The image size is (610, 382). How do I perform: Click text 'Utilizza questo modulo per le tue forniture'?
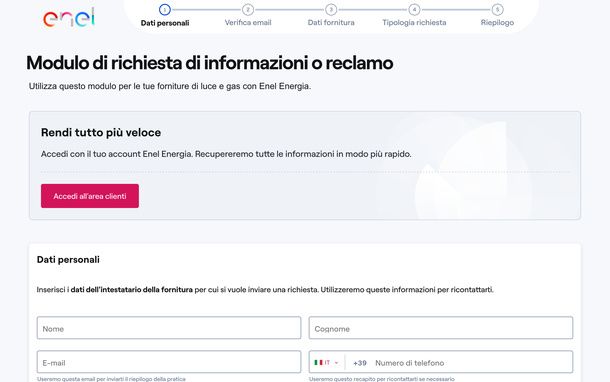170,86
